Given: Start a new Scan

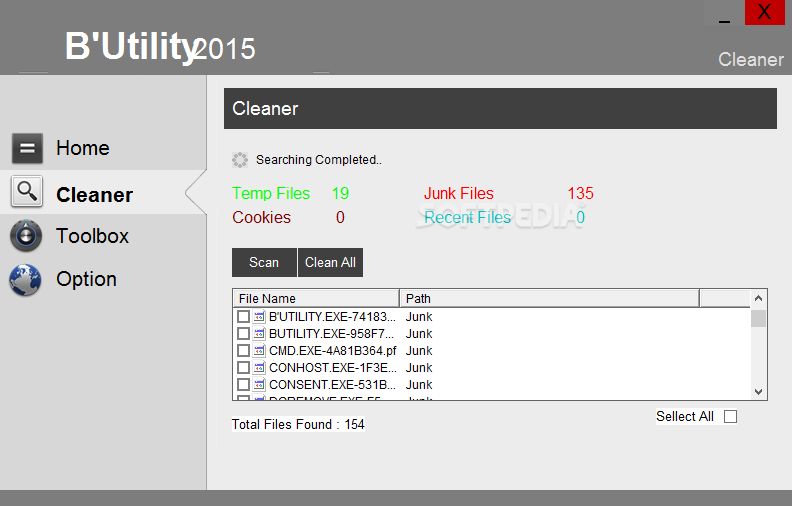Looking at the screenshot, I should click(x=264, y=262).
